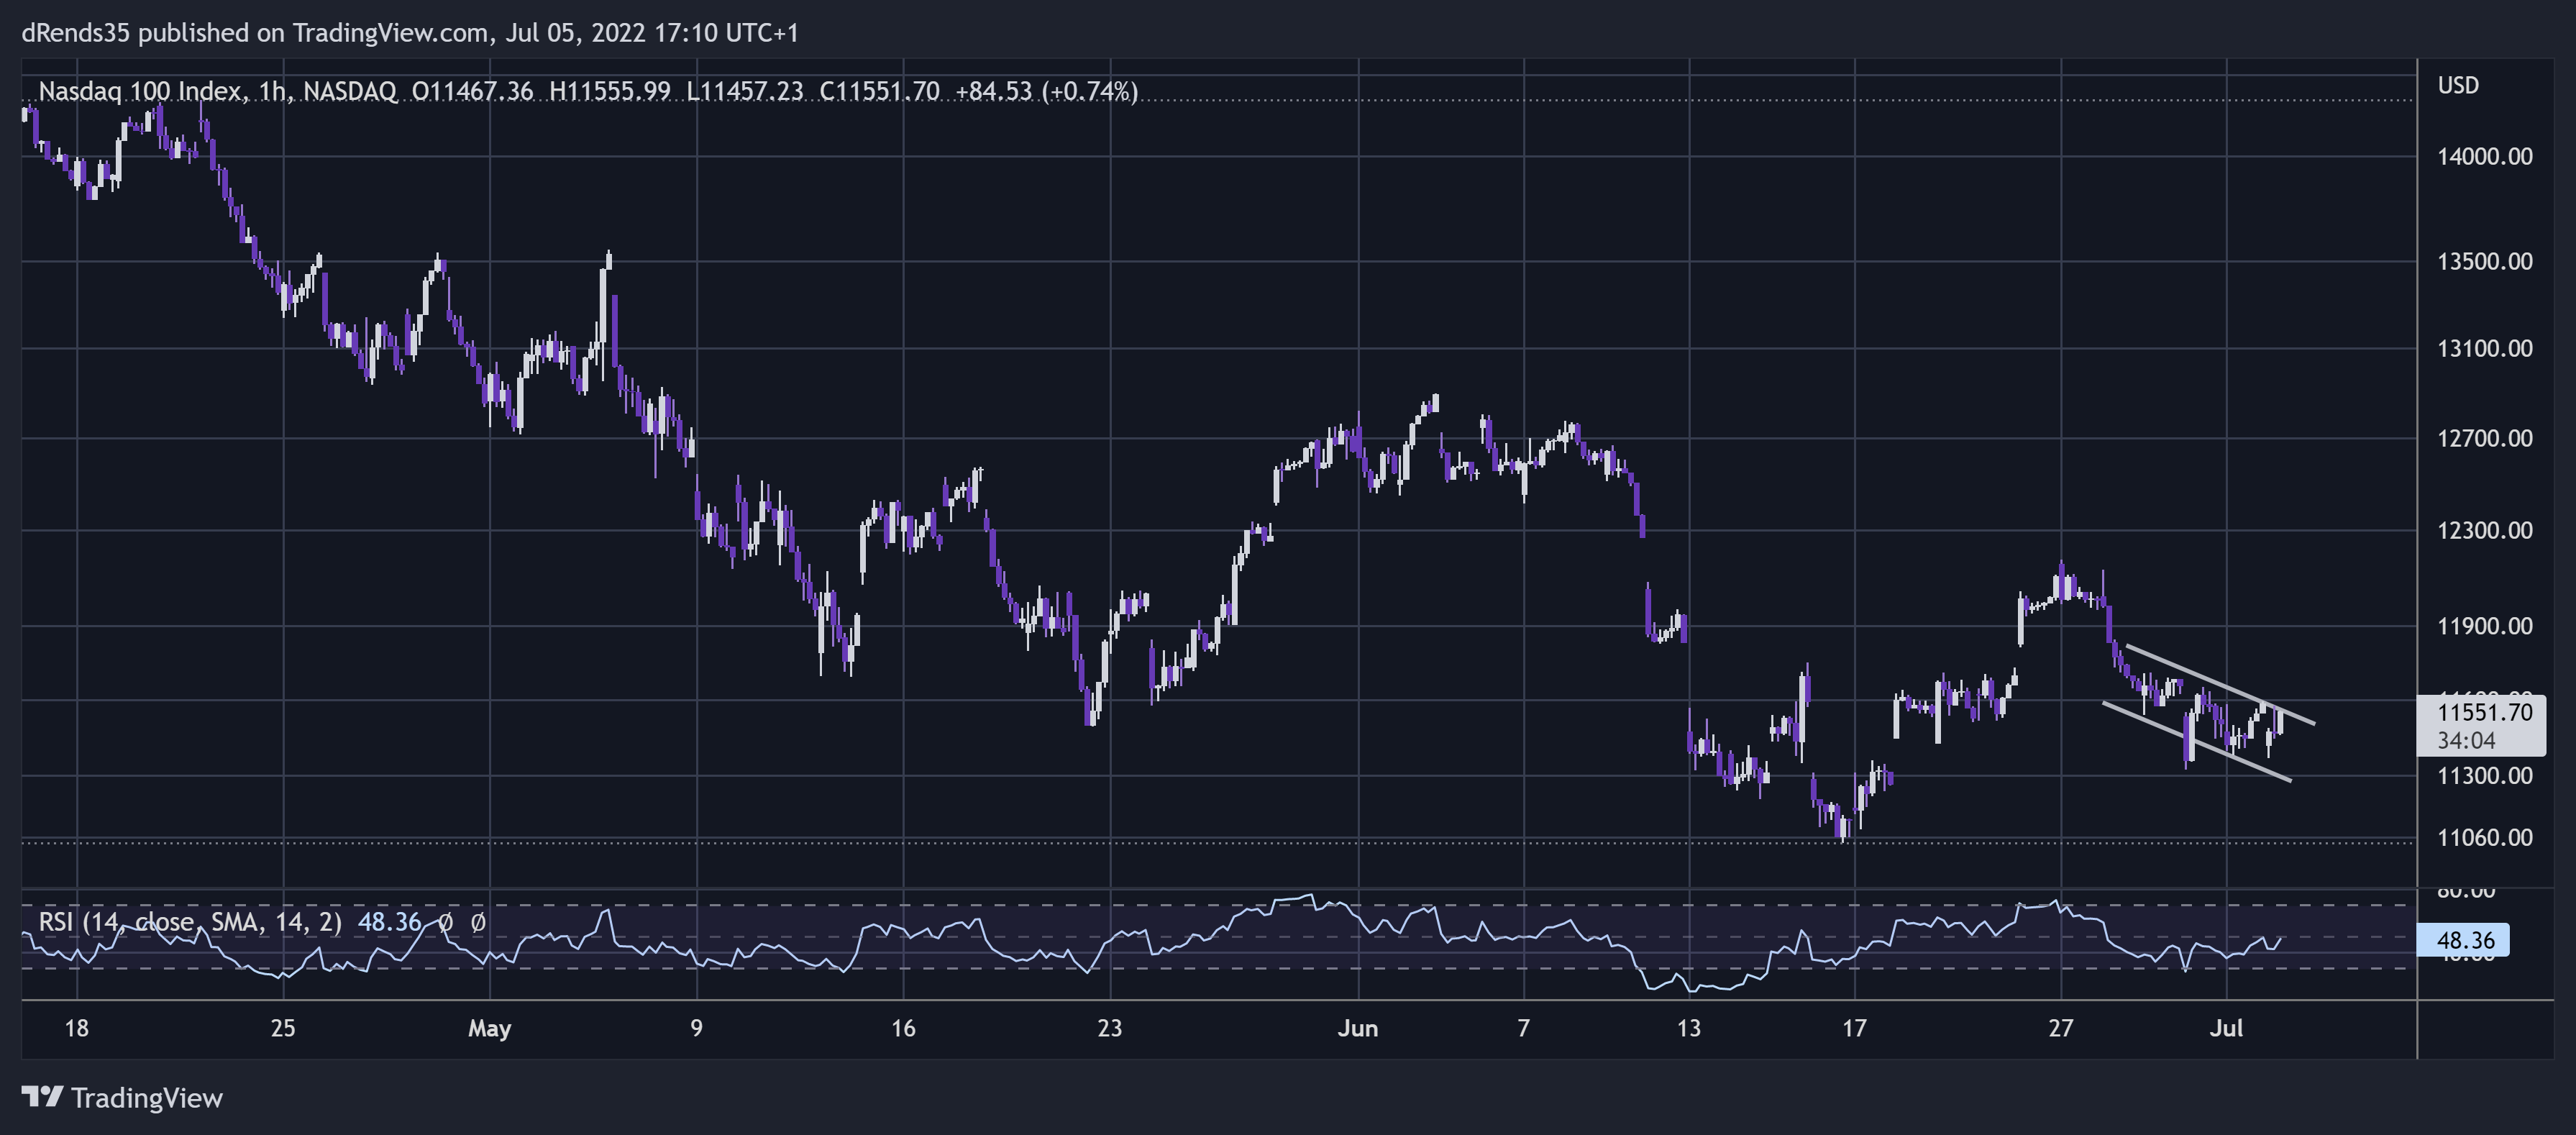This screenshot has height=1135, width=2576.
Task: Click the 9 date label on the time axis
Action: tap(696, 1028)
